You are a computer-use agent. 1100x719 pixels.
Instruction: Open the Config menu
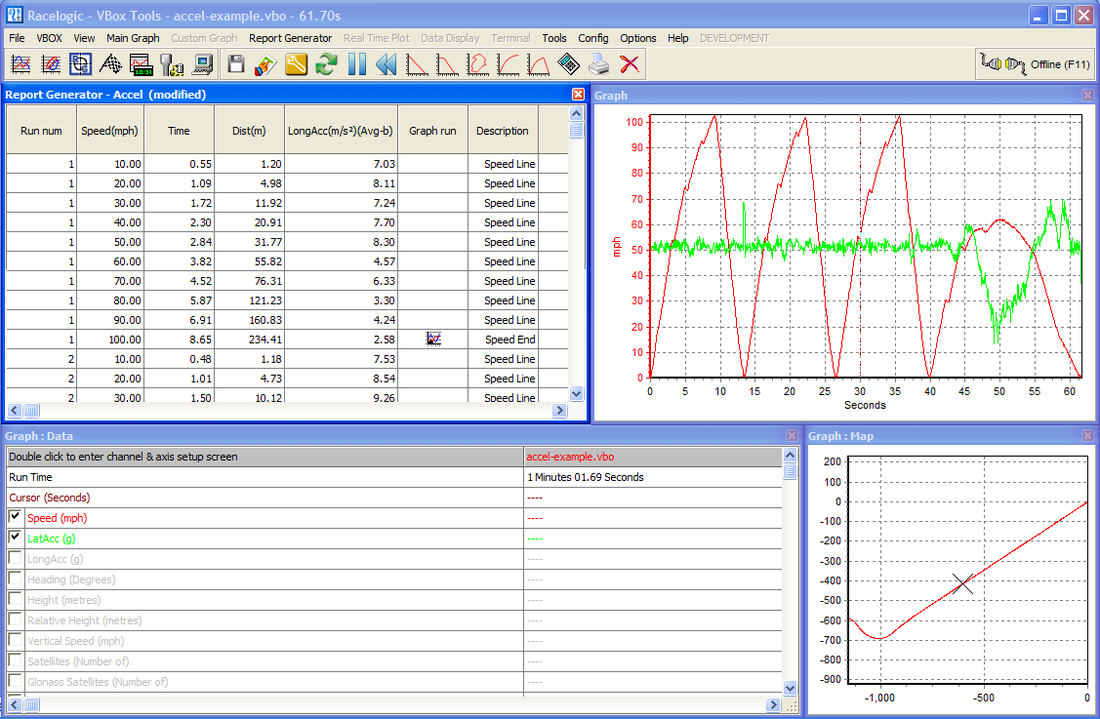click(593, 38)
